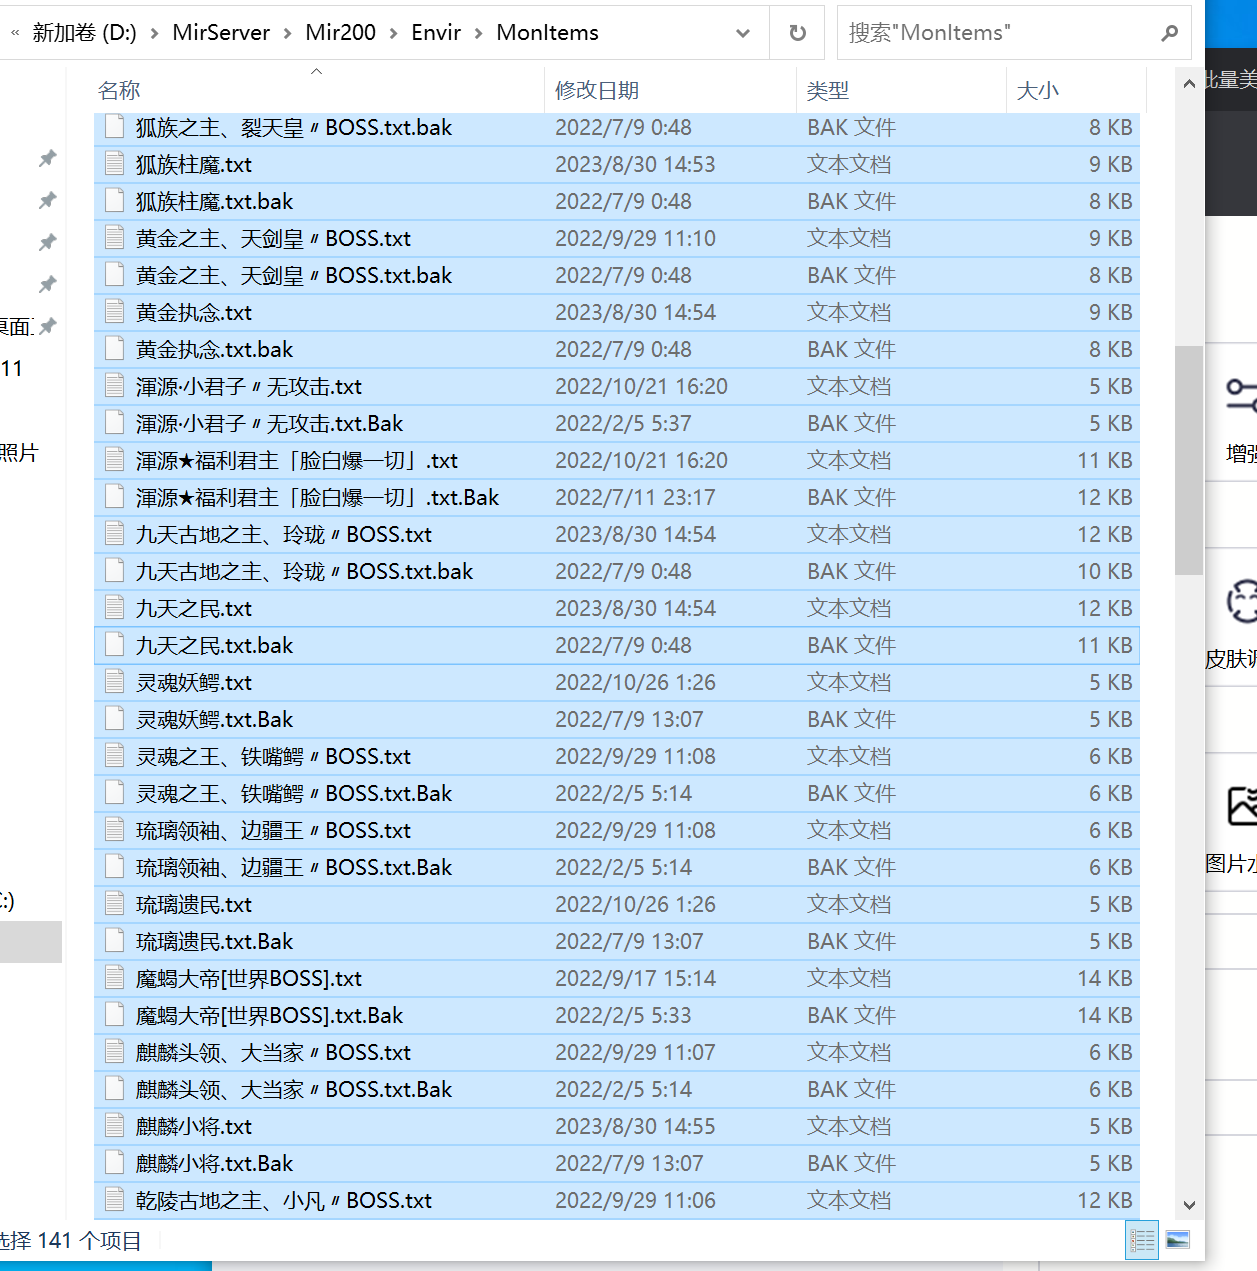Click the scrollbar down arrow
Screen dimensions: 1257x1271
(x=1189, y=1205)
